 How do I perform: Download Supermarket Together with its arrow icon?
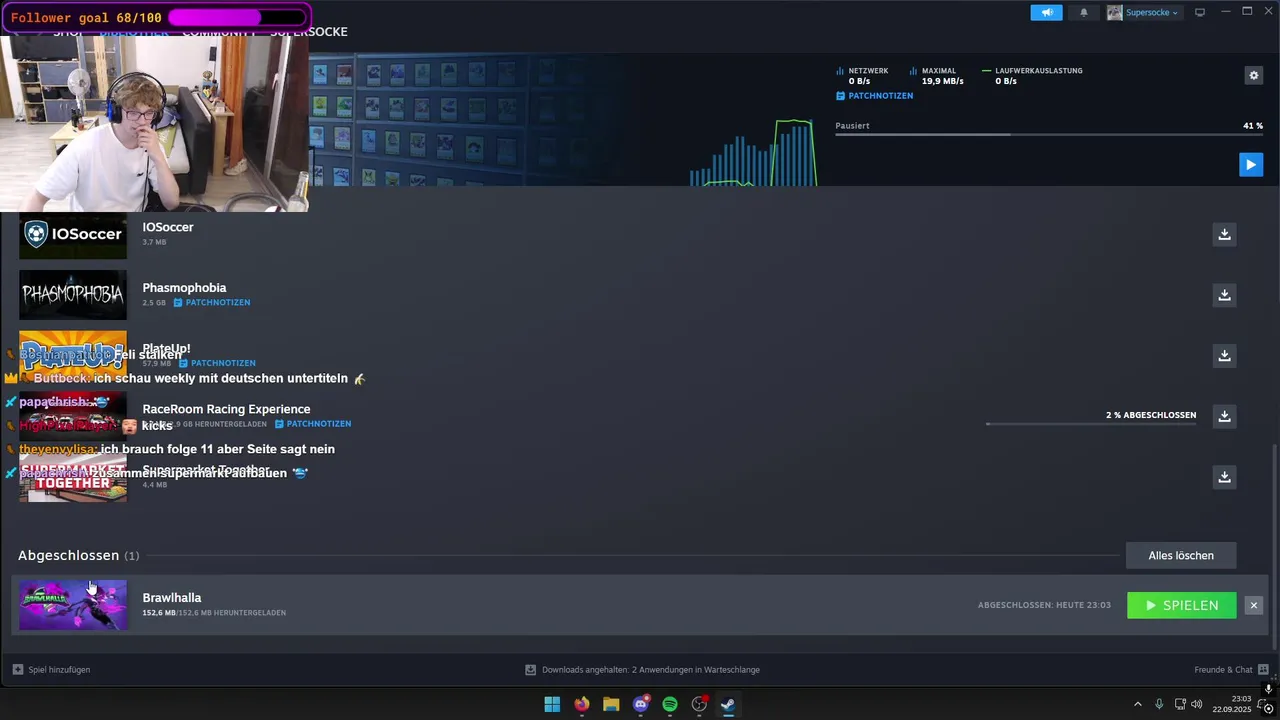click(1224, 477)
